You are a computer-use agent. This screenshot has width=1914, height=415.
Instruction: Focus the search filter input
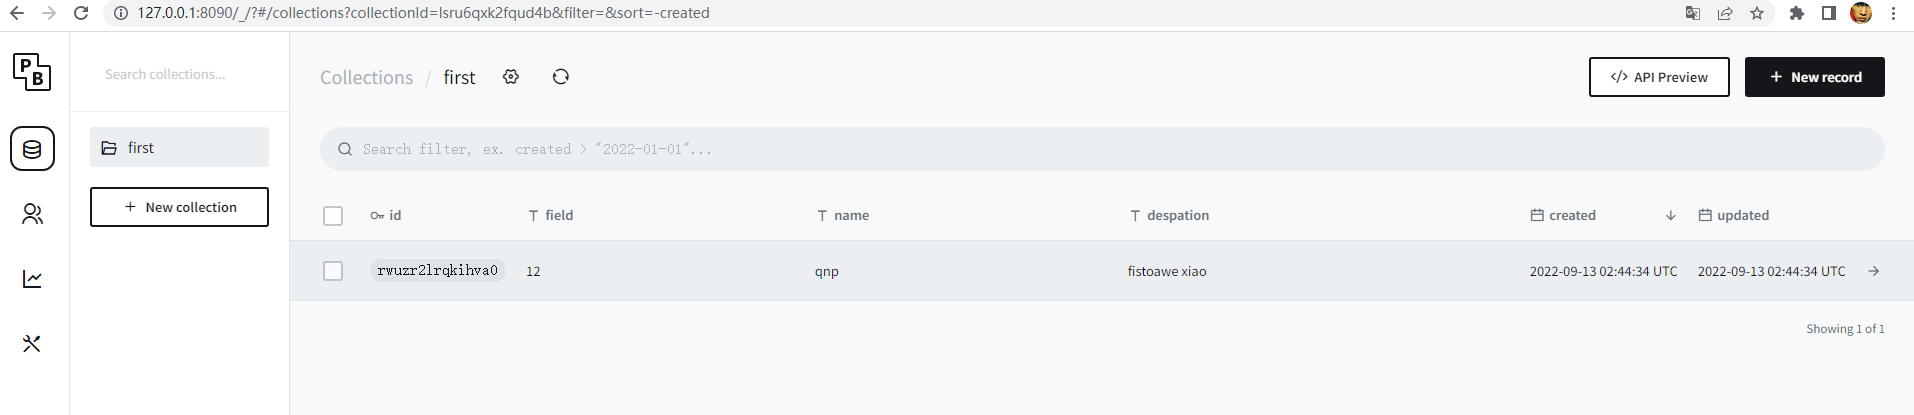tap(1102, 149)
